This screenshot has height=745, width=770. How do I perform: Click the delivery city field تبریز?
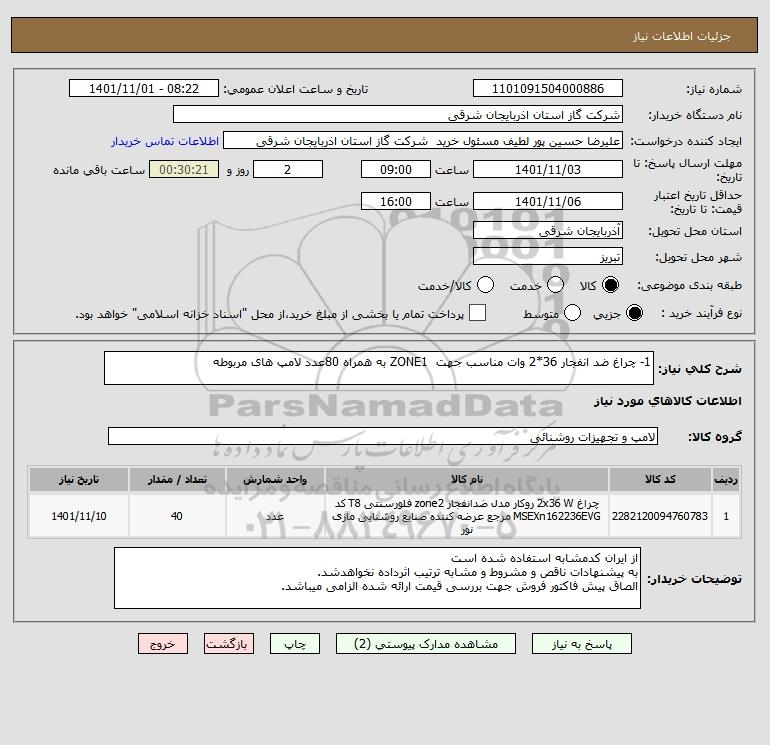point(548,256)
